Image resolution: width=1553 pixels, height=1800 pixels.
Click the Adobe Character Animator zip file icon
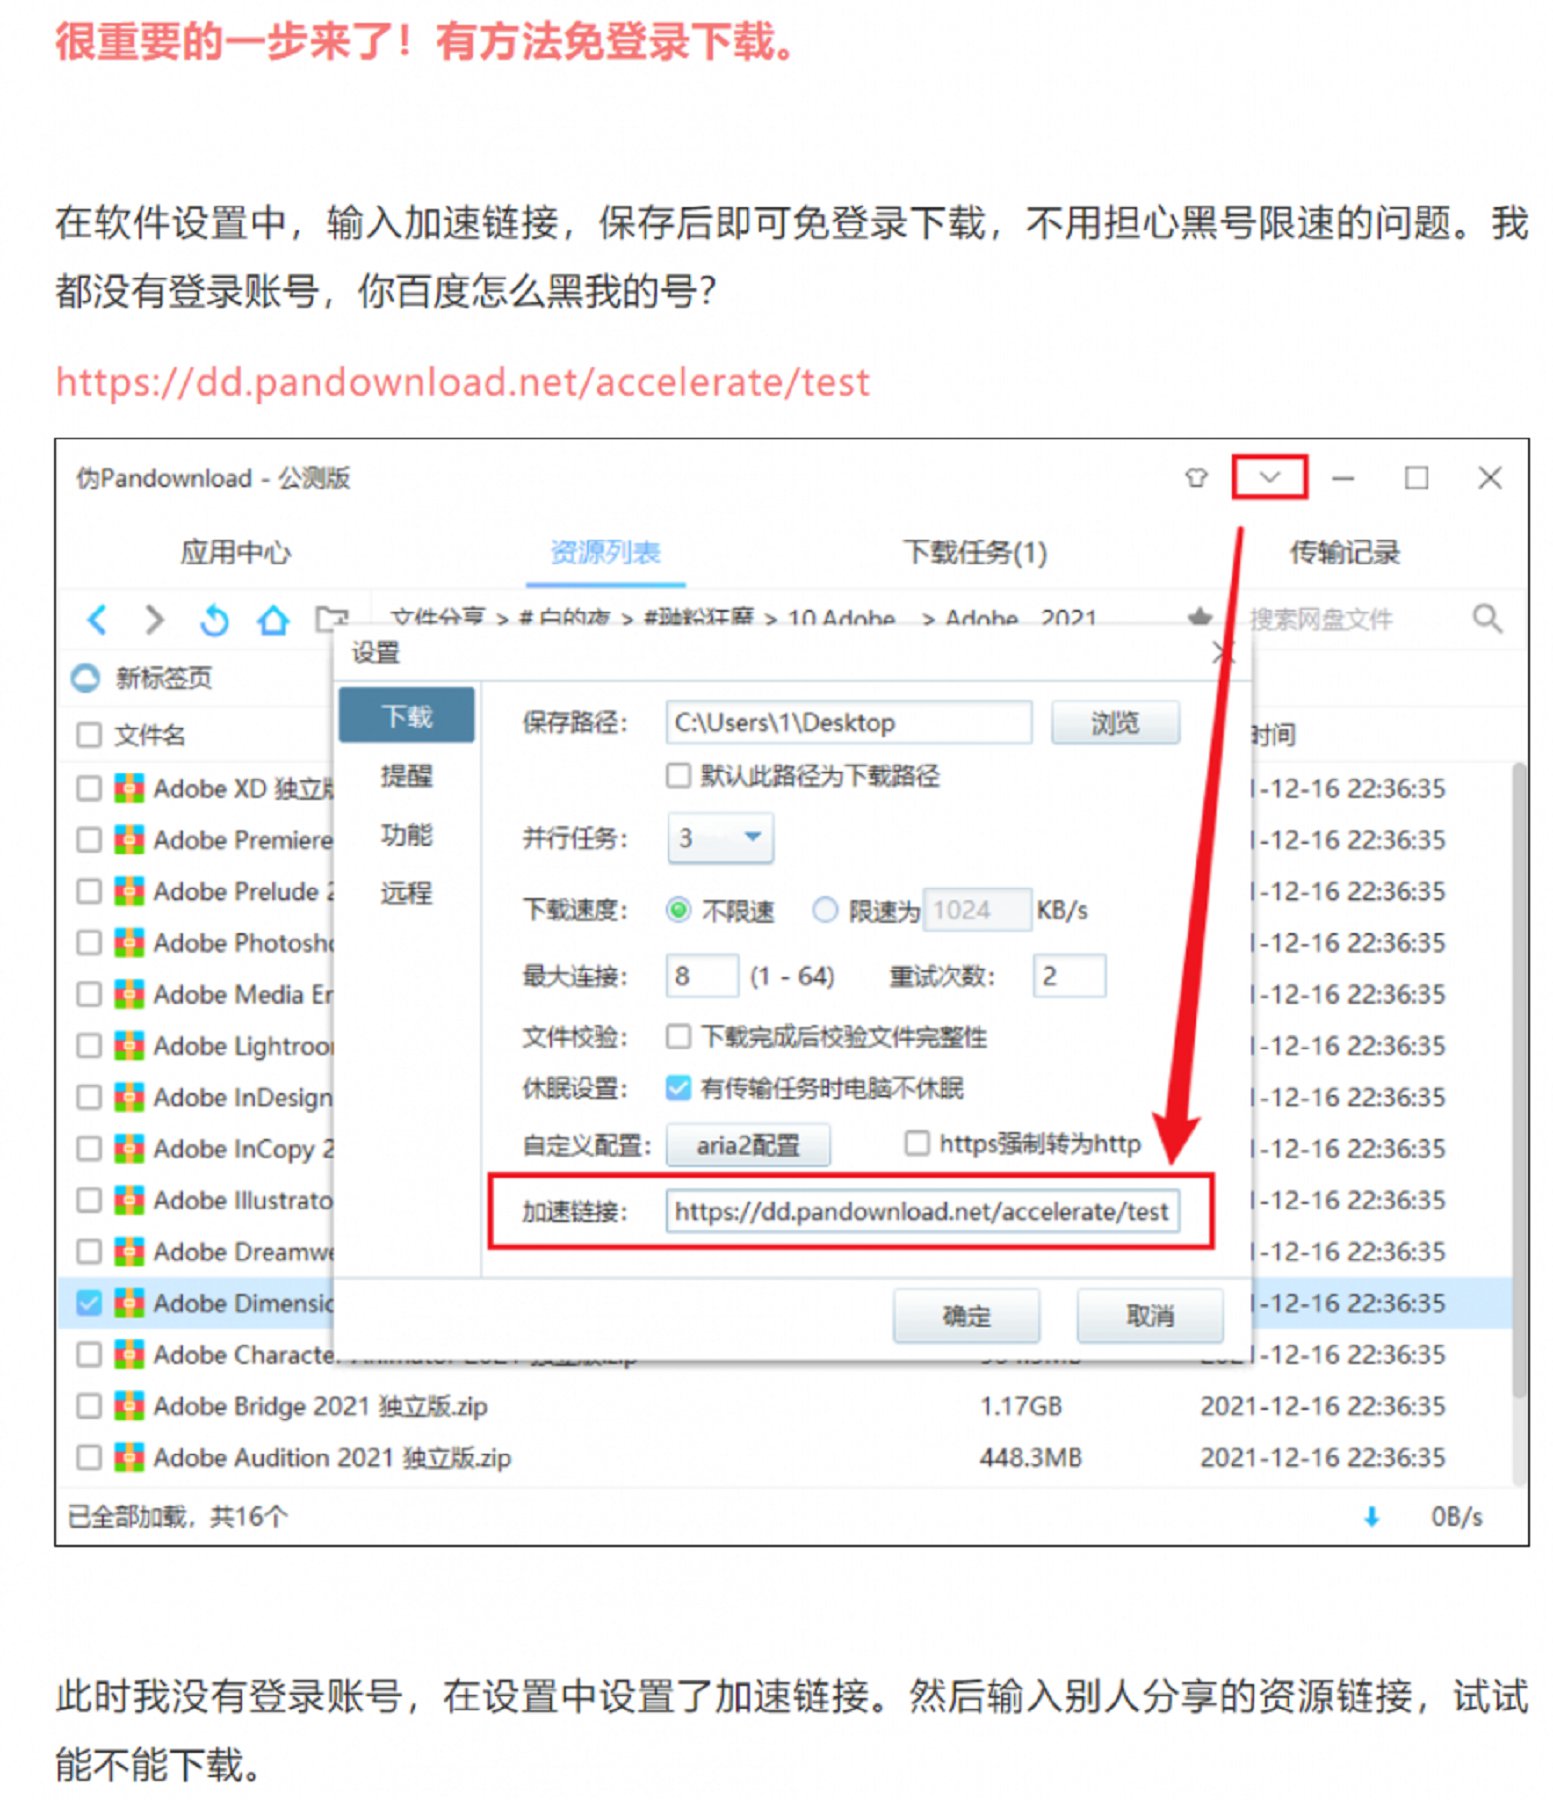point(129,1355)
